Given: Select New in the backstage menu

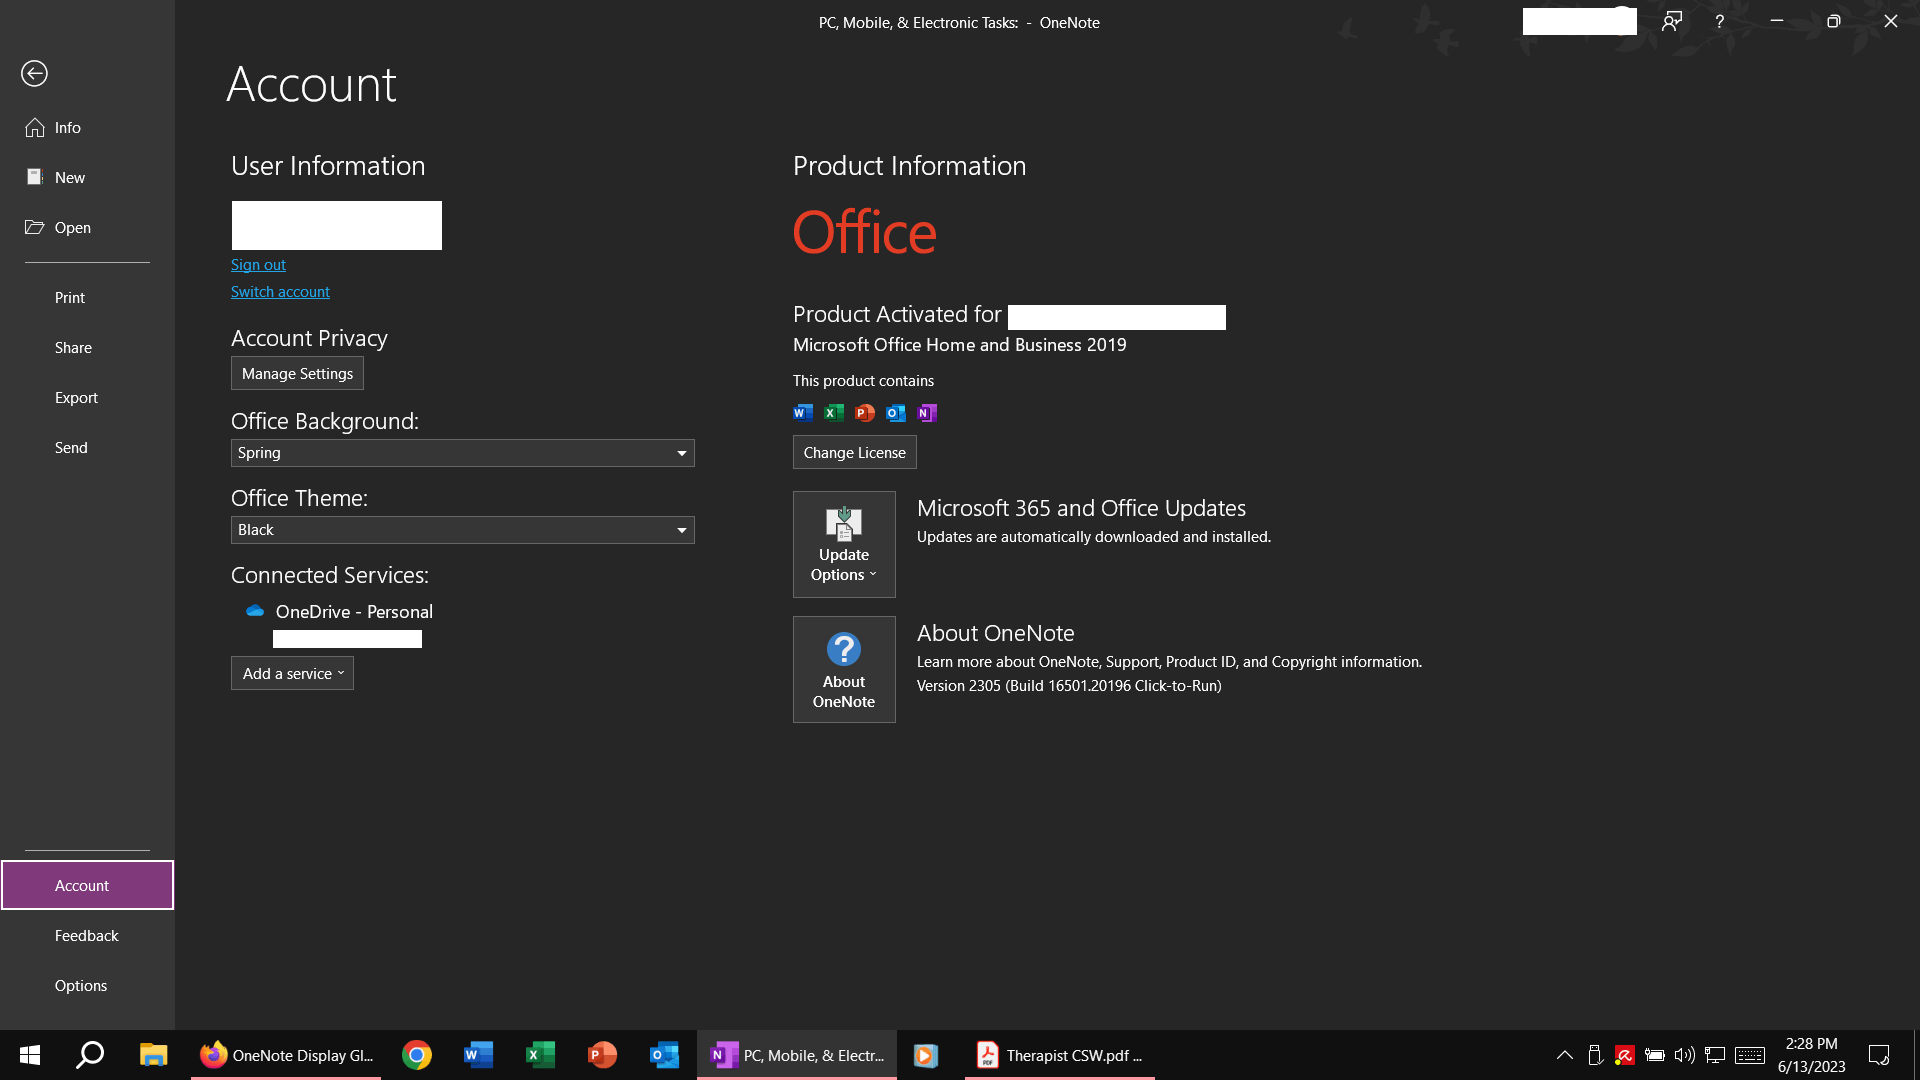Looking at the screenshot, I should click(87, 177).
